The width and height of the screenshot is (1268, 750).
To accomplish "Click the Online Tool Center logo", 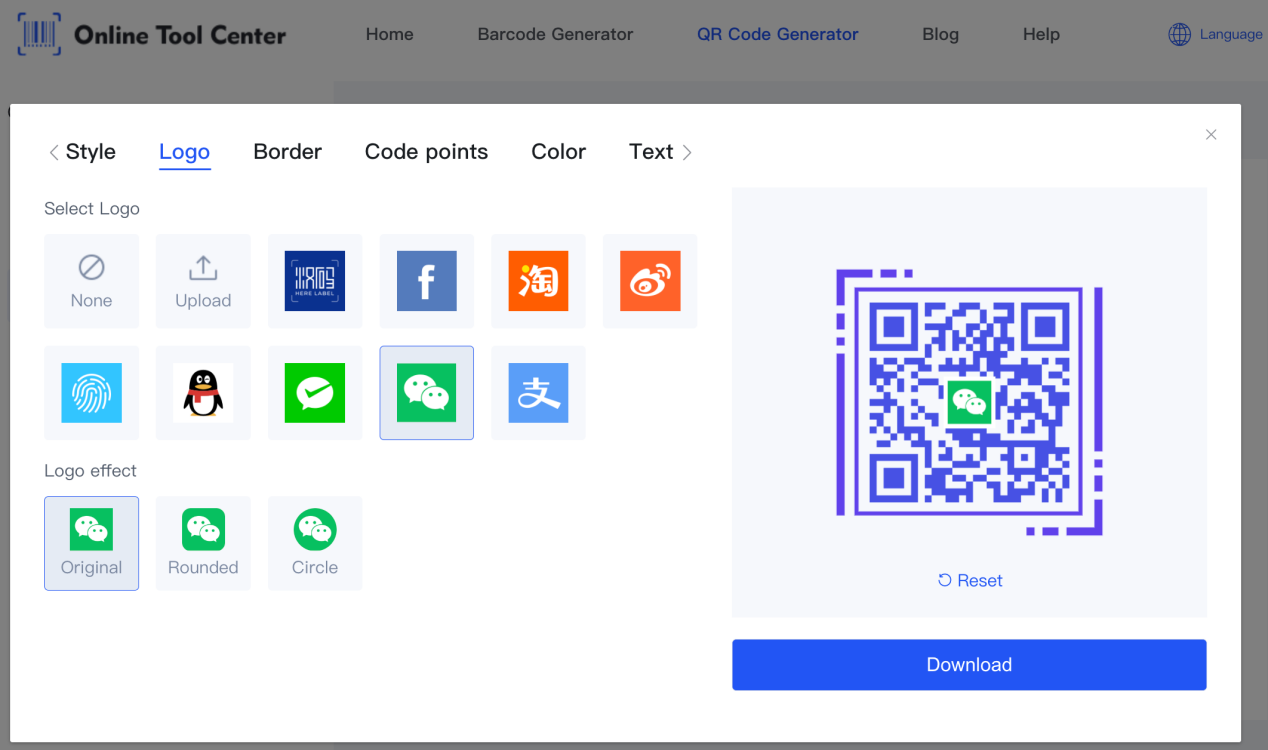I will click(151, 35).
